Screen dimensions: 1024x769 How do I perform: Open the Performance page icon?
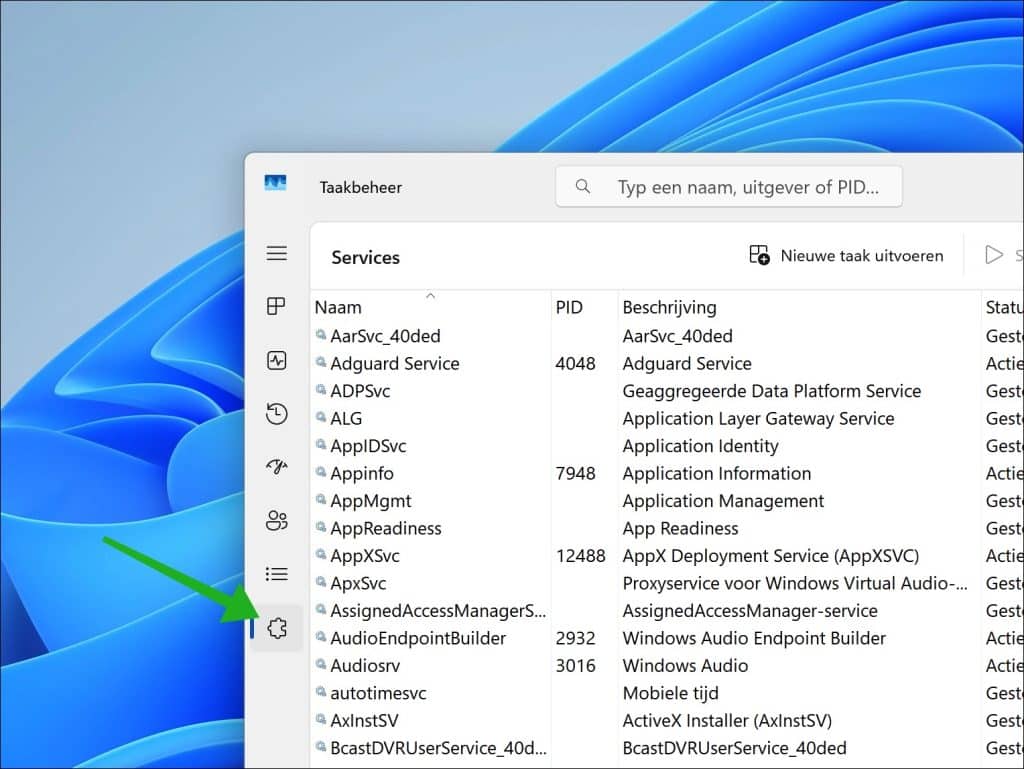pyautogui.click(x=277, y=361)
